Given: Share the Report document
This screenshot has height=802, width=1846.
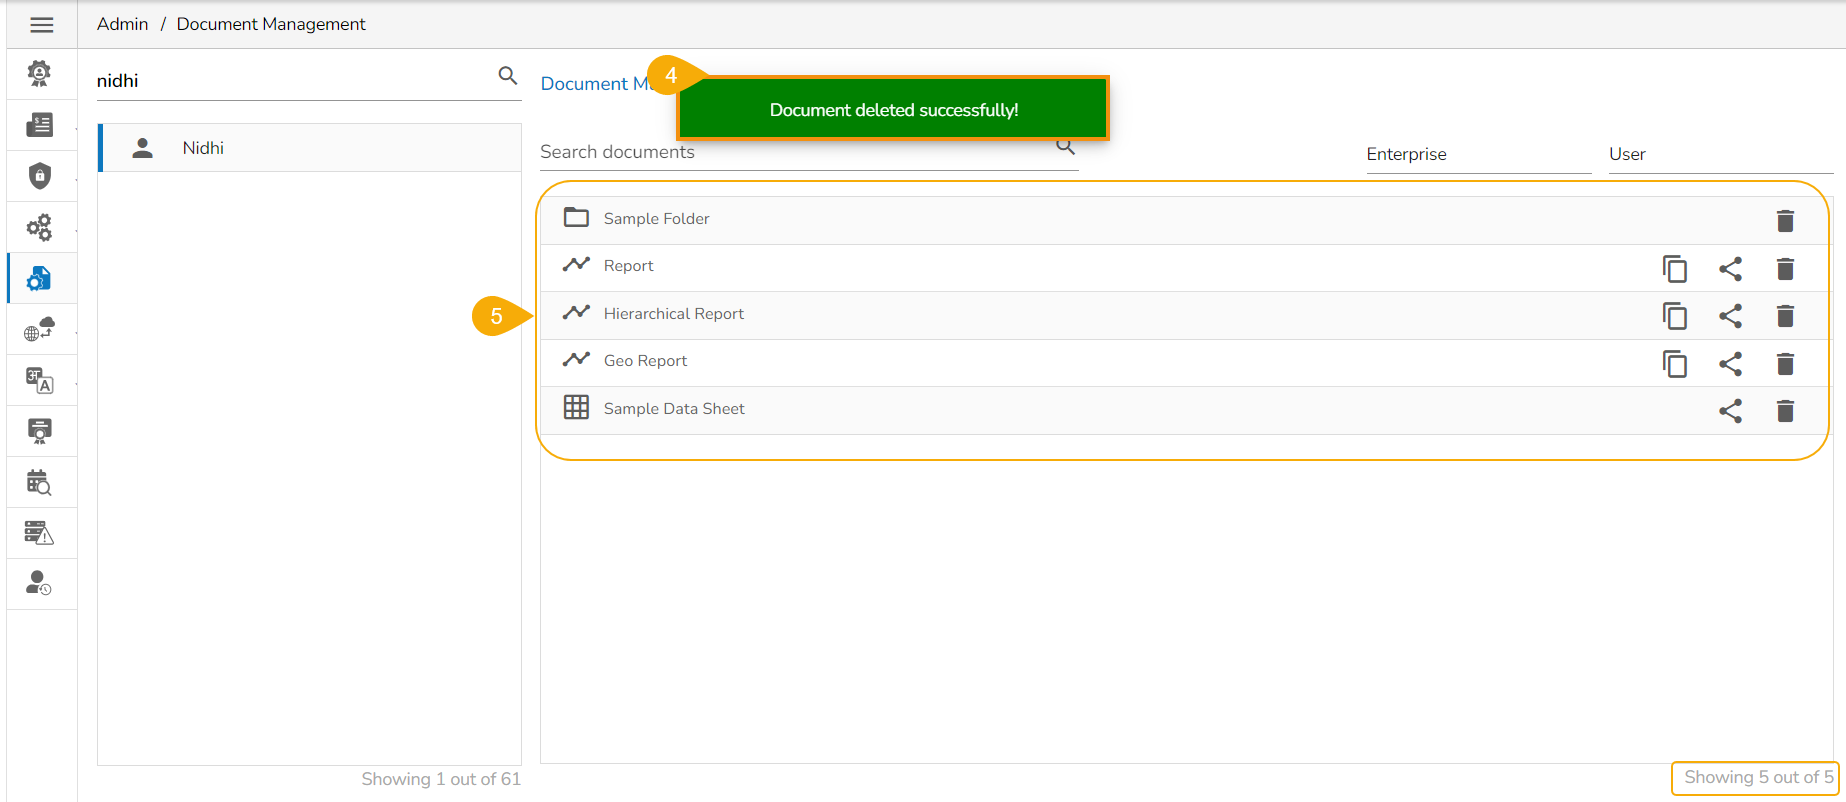Looking at the screenshot, I should point(1730,268).
